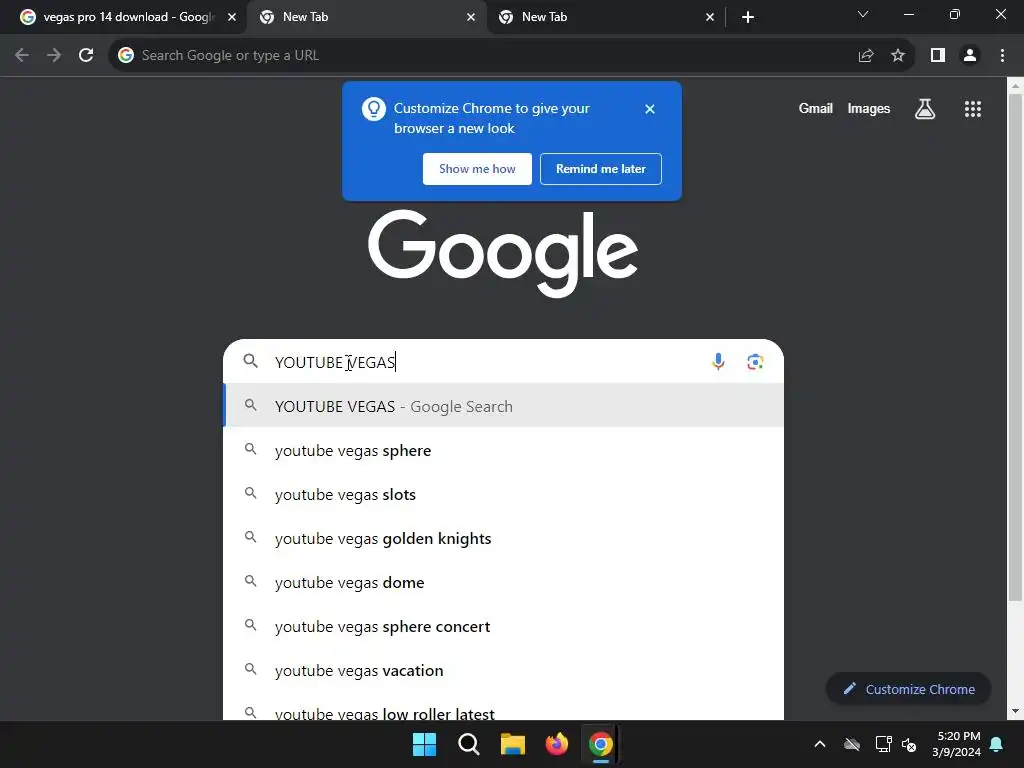Bookmark this tab with the star icon
1024x768 pixels.
898,56
